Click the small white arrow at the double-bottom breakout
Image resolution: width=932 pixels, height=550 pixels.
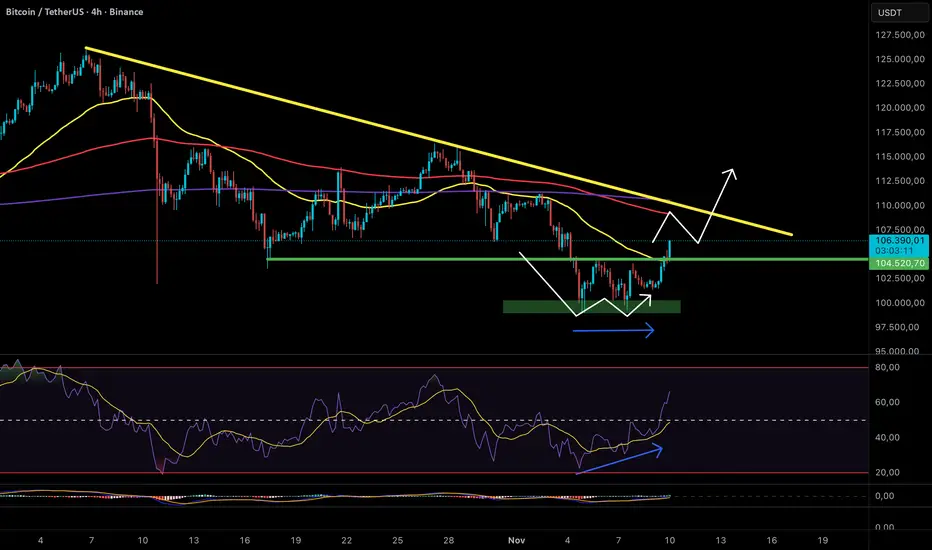646,299
